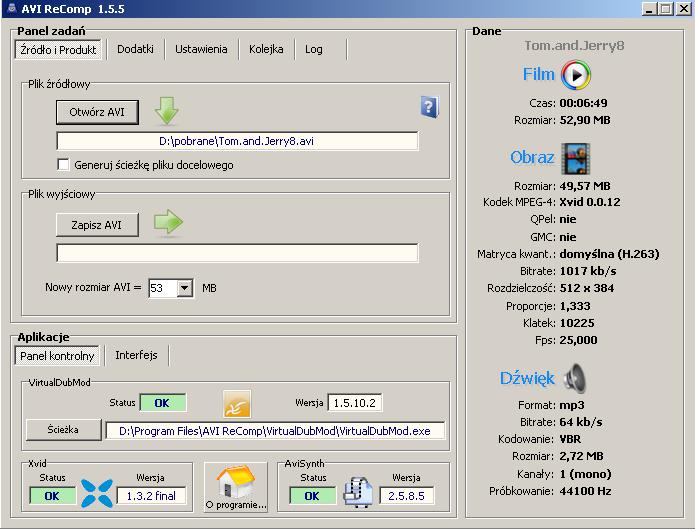Play the film with the Film play icon
The width and height of the screenshot is (695, 529).
pyautogui.click(x=576, y=75)
